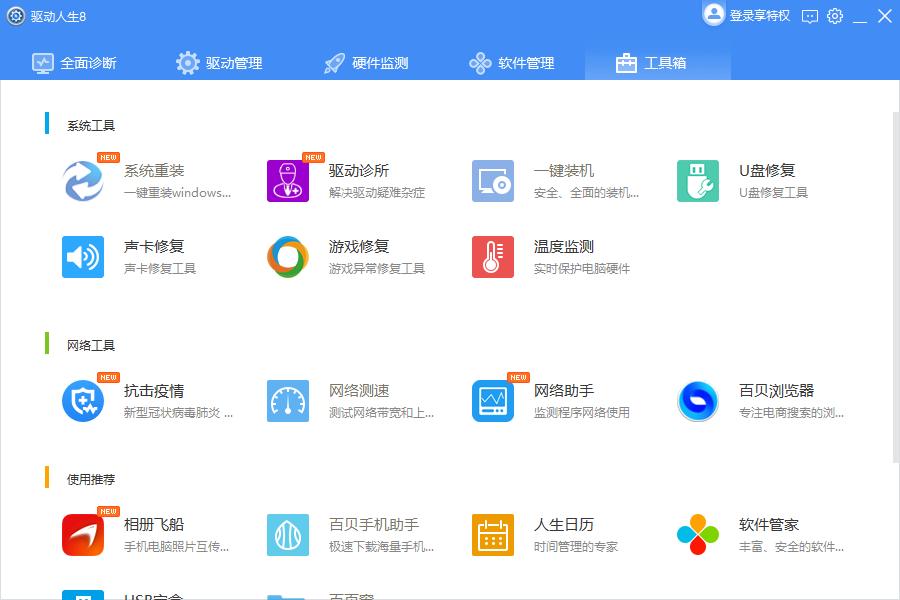Switch to the 驱动管理 tab
The width and height of the screenshot is (900, 600).
point(219,63)
